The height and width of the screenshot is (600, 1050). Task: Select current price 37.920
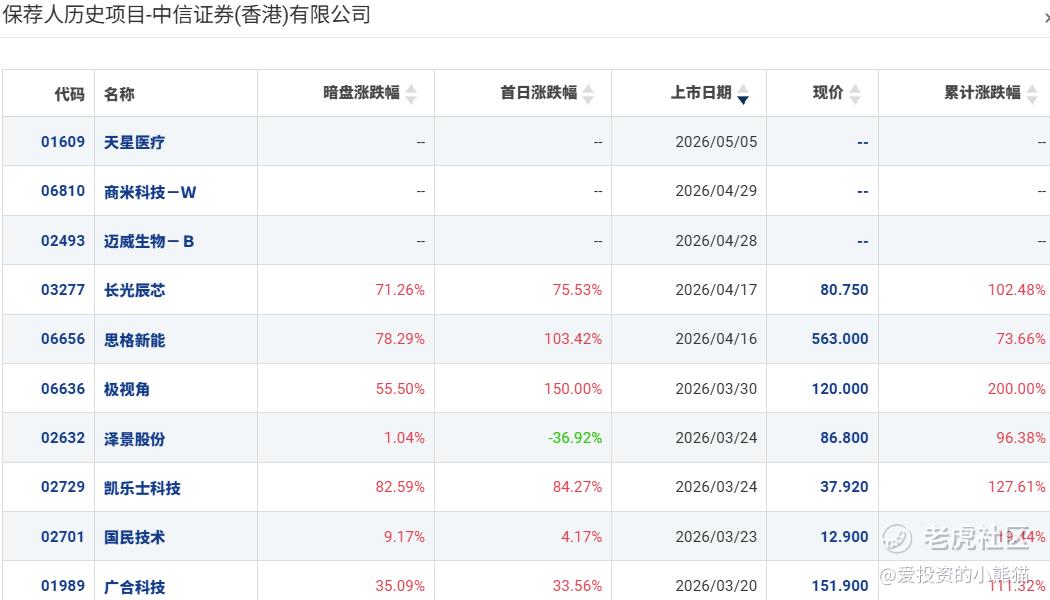(x=844, y=487)
